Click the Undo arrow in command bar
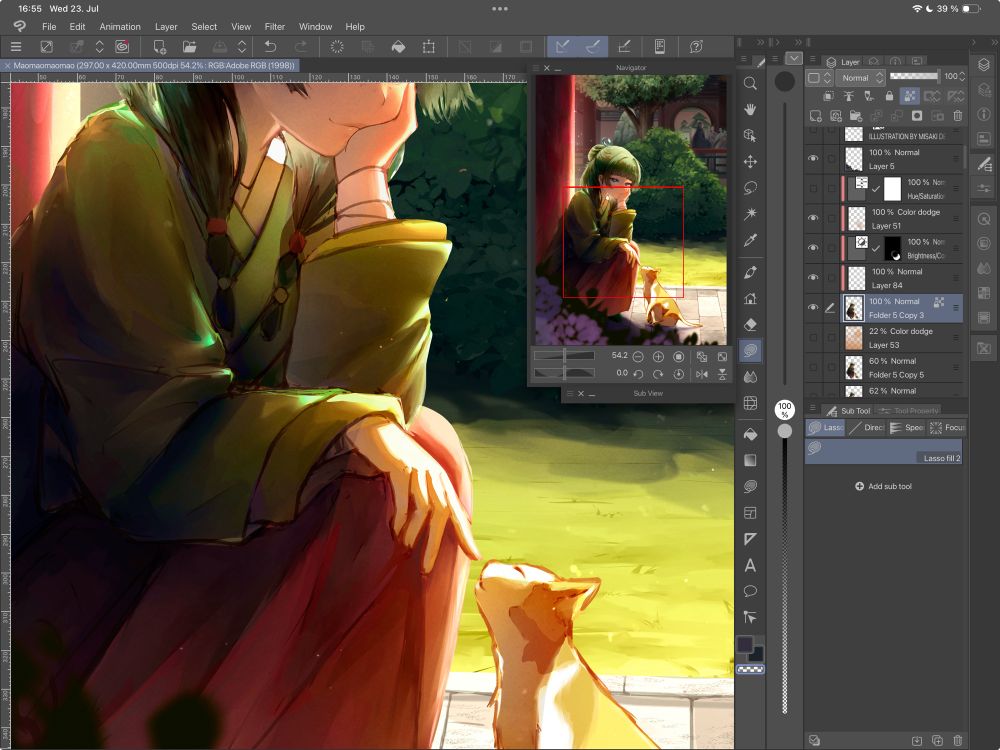Screen dimensions: 1000x750 click(x=270, y=47)
